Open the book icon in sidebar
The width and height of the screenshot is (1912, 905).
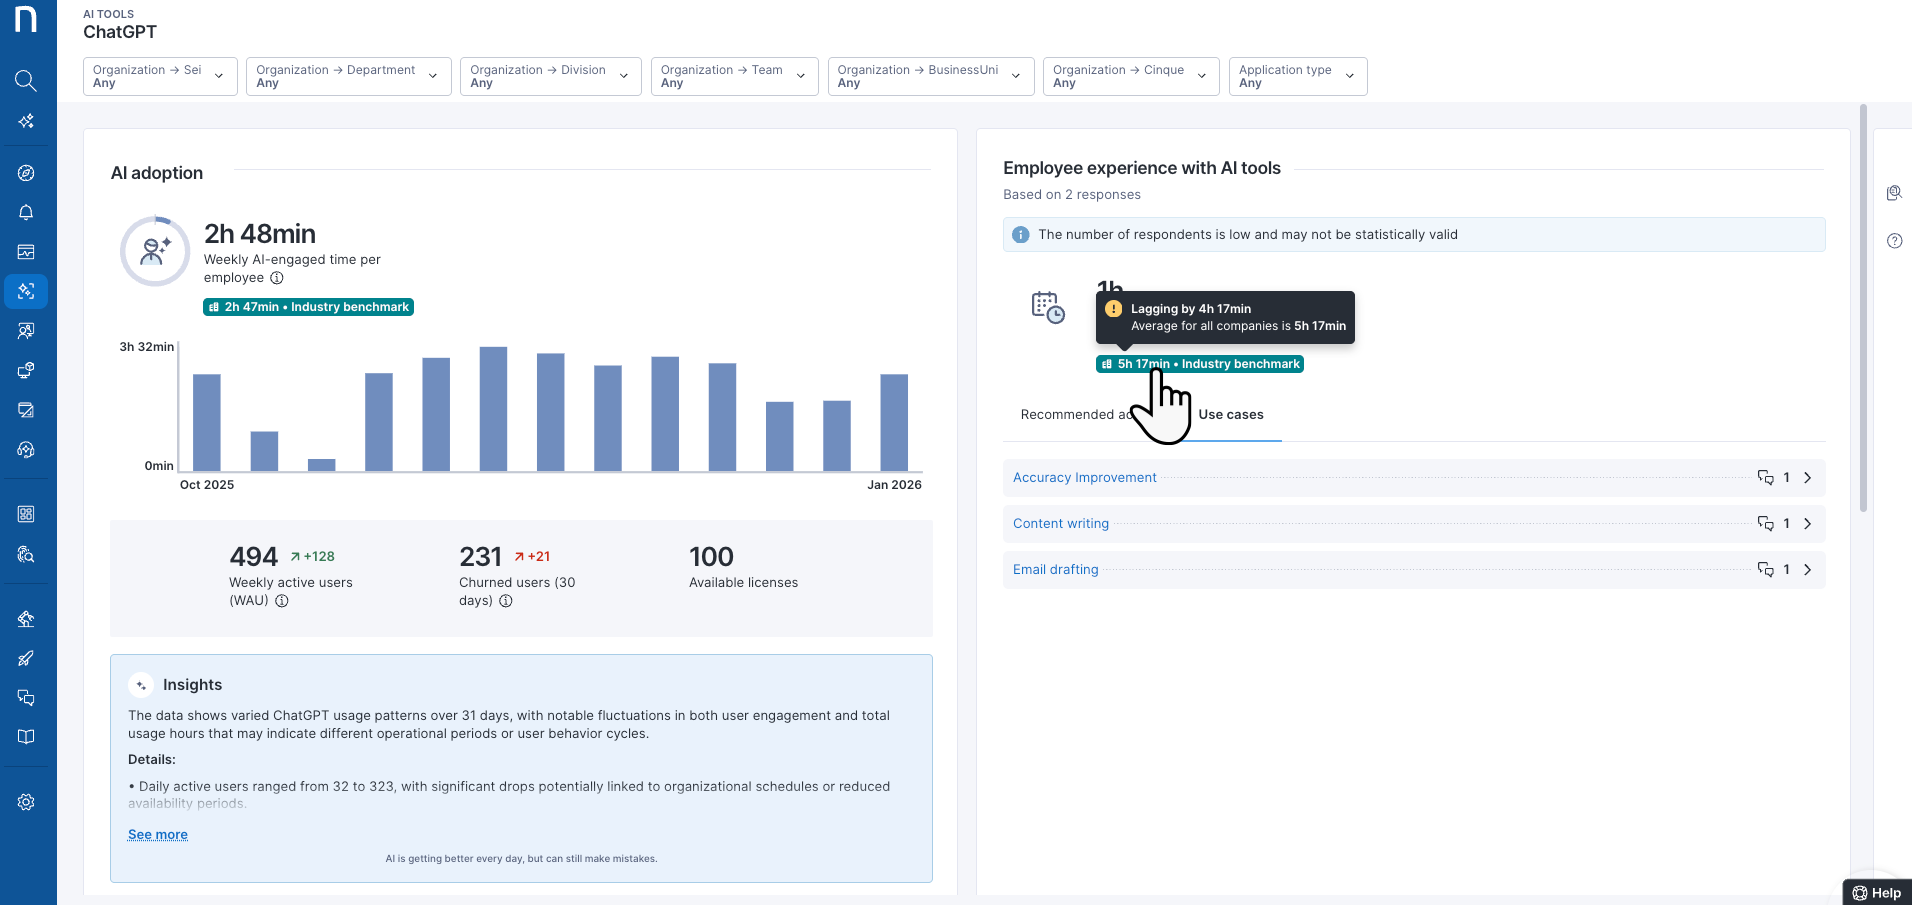(x=26, y=737)
